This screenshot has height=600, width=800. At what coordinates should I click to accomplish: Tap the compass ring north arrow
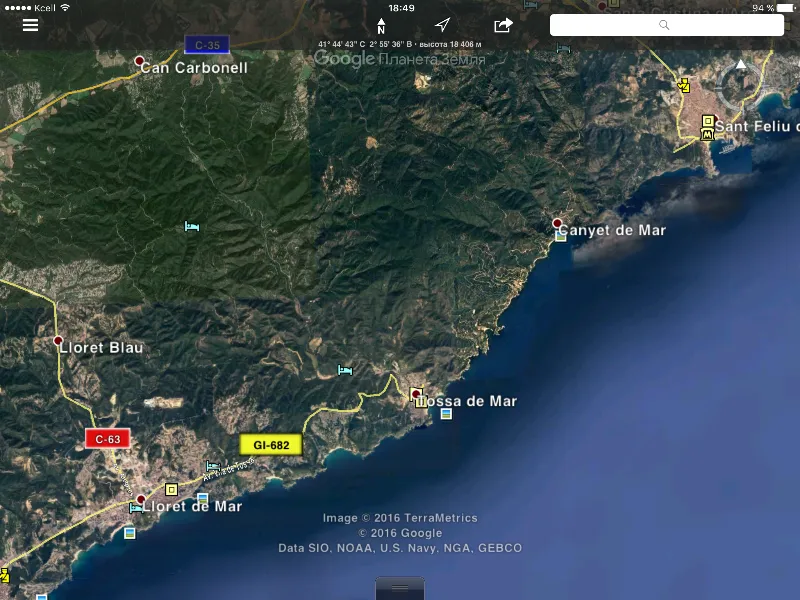[x=741, y=64]
